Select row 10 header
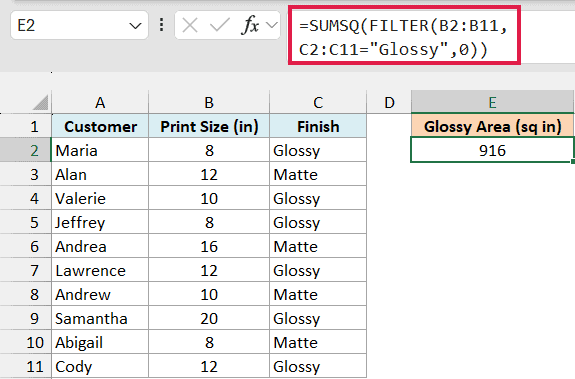575x379 pixels. tap(26, 342)
